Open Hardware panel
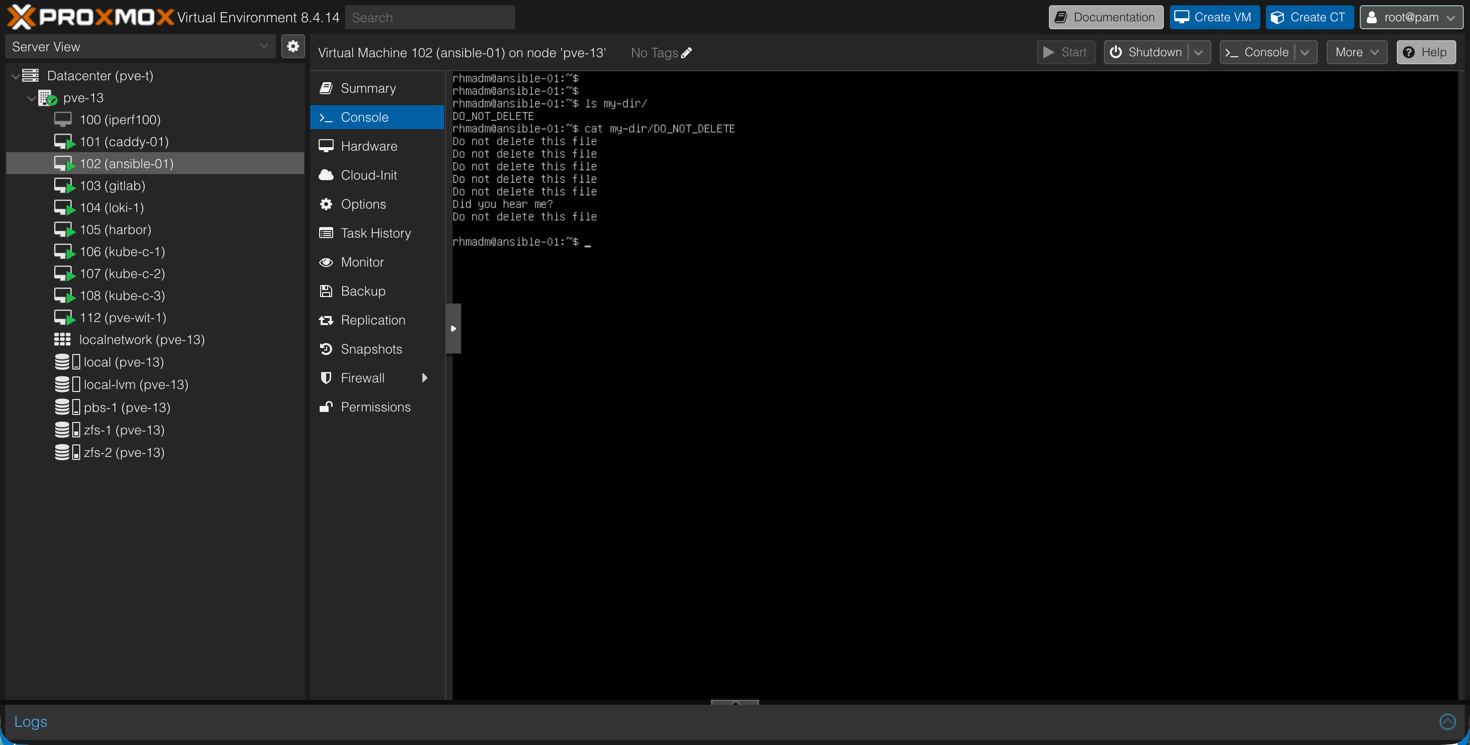Screen dimensions: 1470x745 [x=377, y=146]
